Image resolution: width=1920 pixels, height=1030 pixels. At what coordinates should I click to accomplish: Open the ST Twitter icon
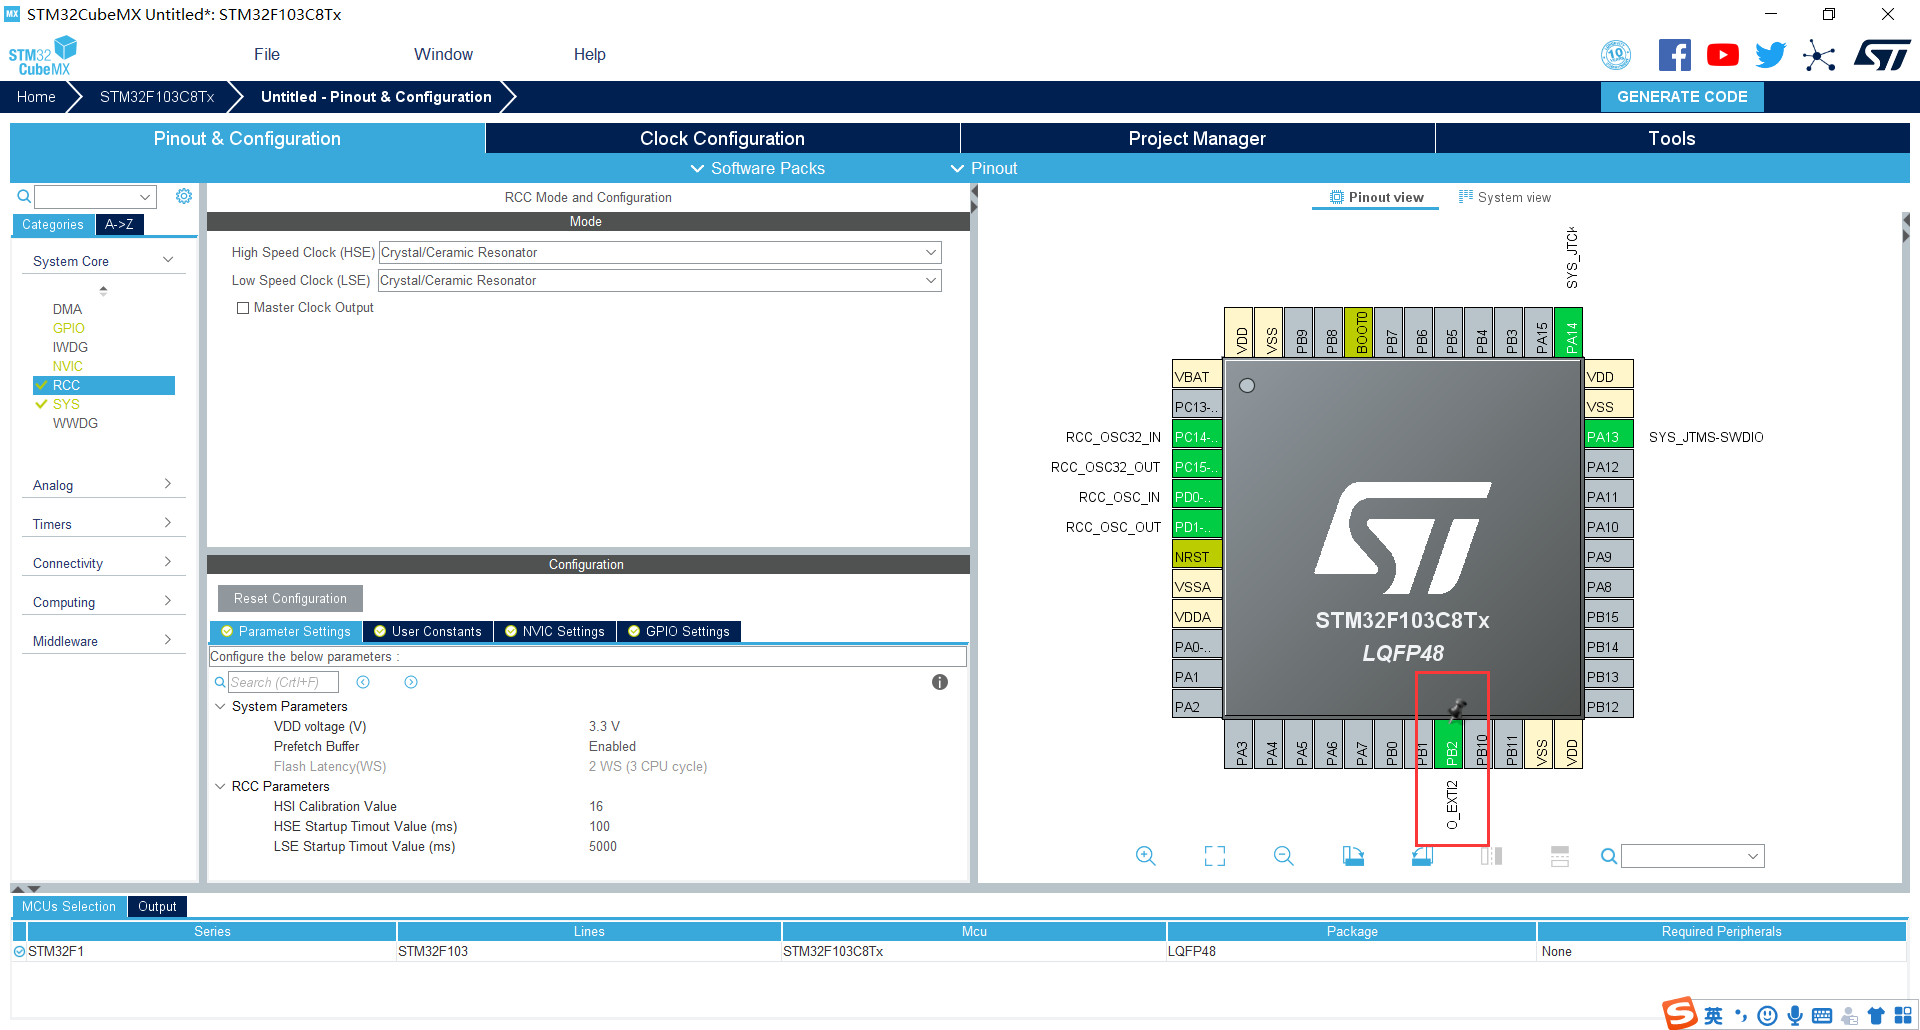click(x=1770, y=55)
